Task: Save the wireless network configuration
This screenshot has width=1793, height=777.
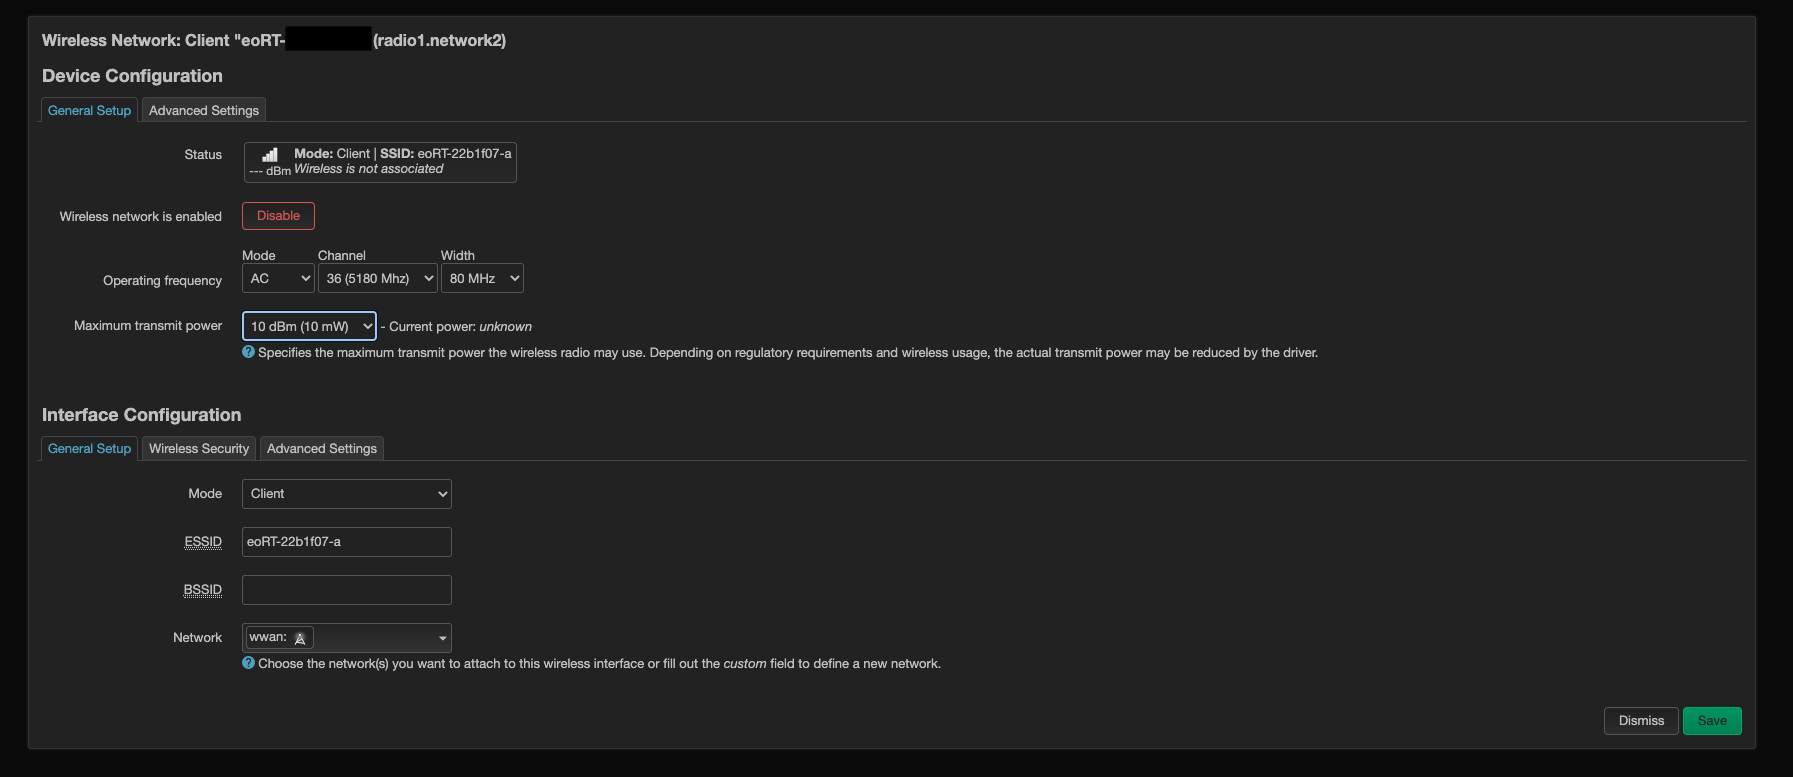Action: pos(1712,720)
